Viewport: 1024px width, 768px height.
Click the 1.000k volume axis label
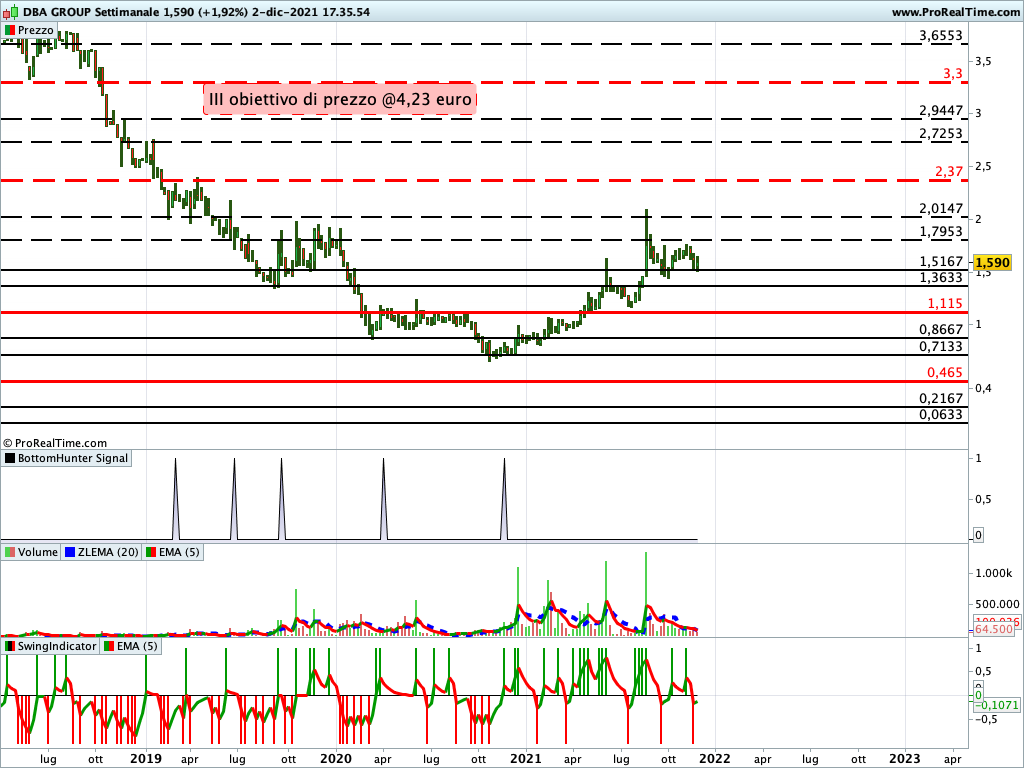(993, 573)
